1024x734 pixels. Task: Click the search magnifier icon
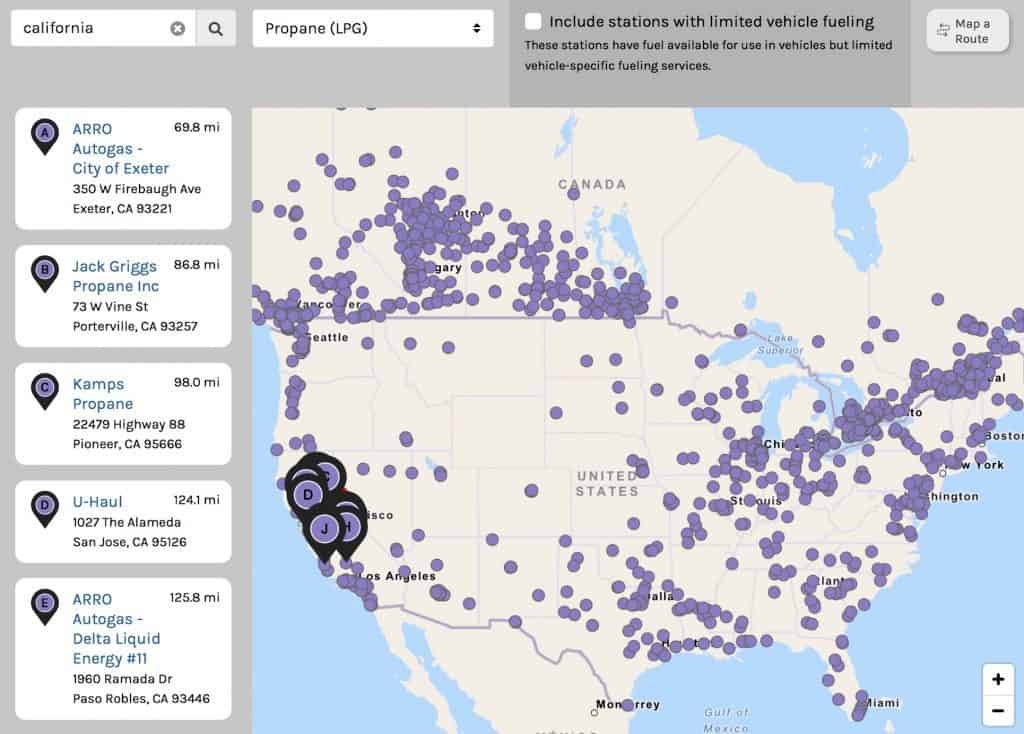pos(215,28)
